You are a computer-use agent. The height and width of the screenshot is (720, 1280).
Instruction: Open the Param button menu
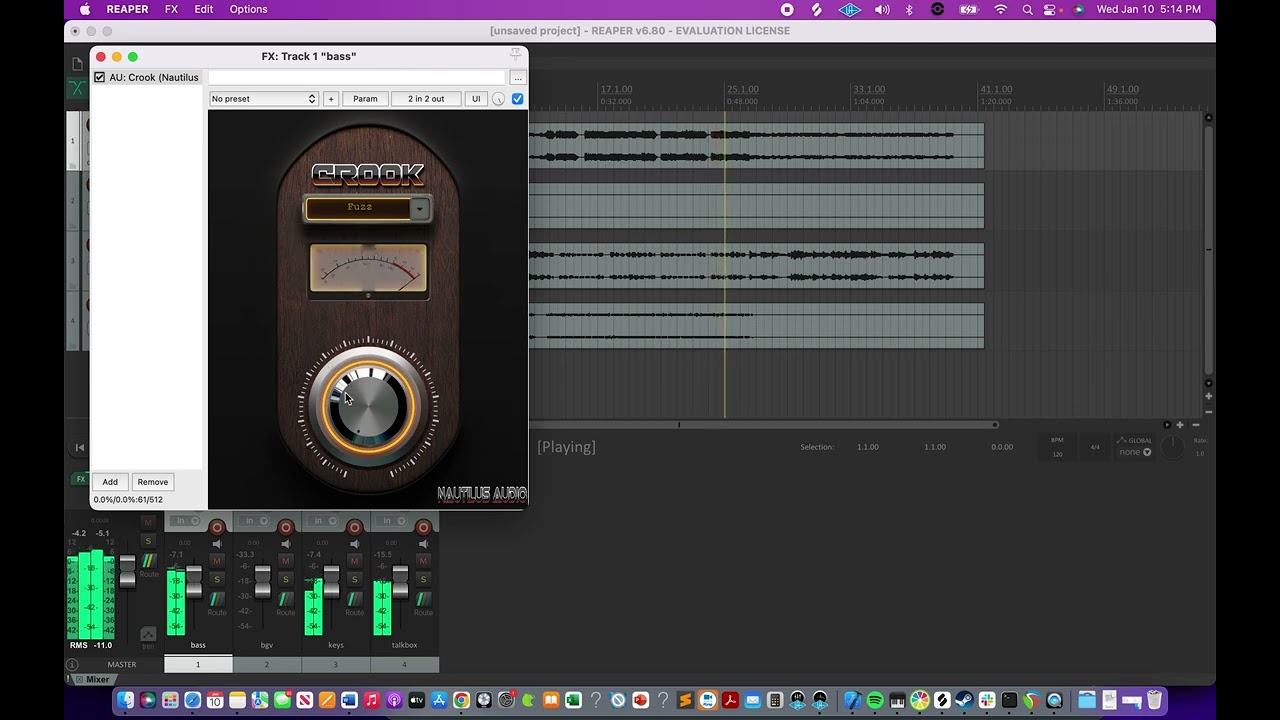(365, 99)
